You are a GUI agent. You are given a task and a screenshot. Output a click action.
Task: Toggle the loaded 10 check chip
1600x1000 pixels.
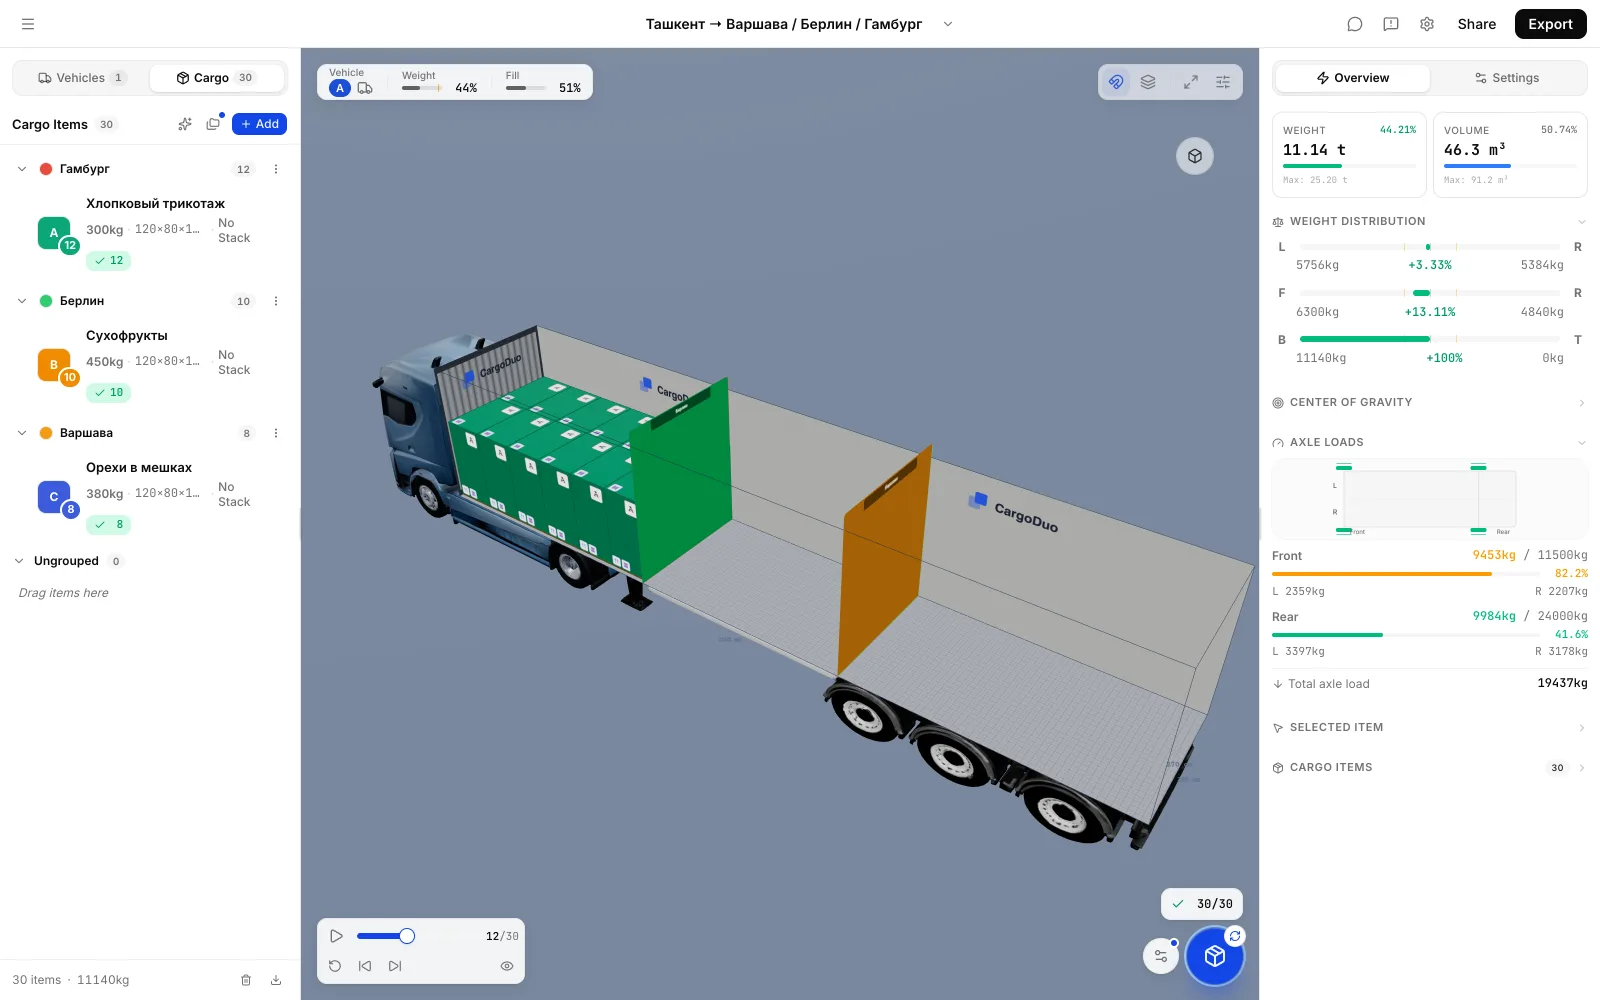(x=109, y=393)
